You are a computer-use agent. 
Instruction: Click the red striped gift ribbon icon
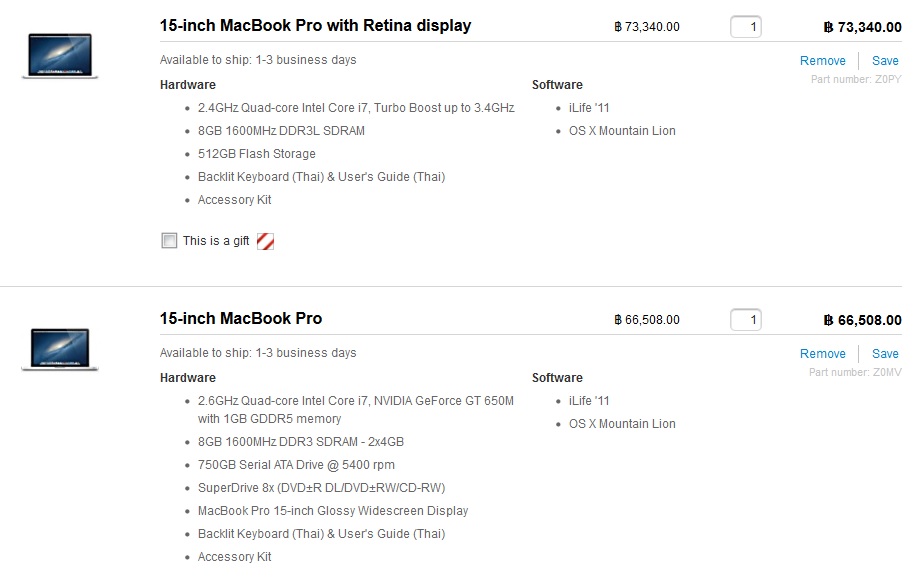pyautogui.click(x=266, y=241)
